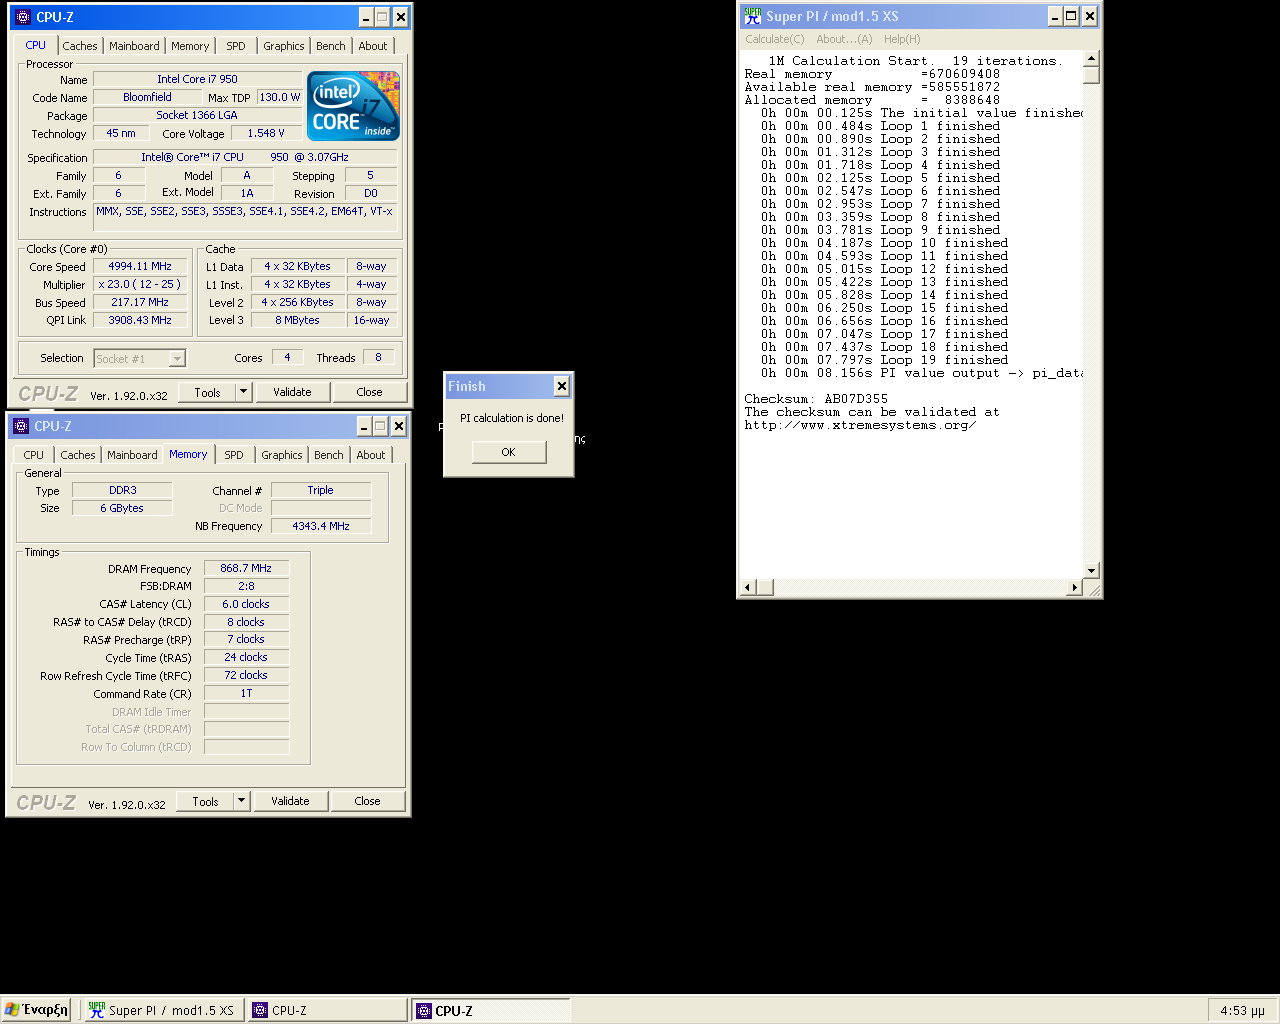The height and width of the screenshot is (1024, 1280).
Task: Click Validate button in lower CPU-Z window
Action: coord(290,801)
